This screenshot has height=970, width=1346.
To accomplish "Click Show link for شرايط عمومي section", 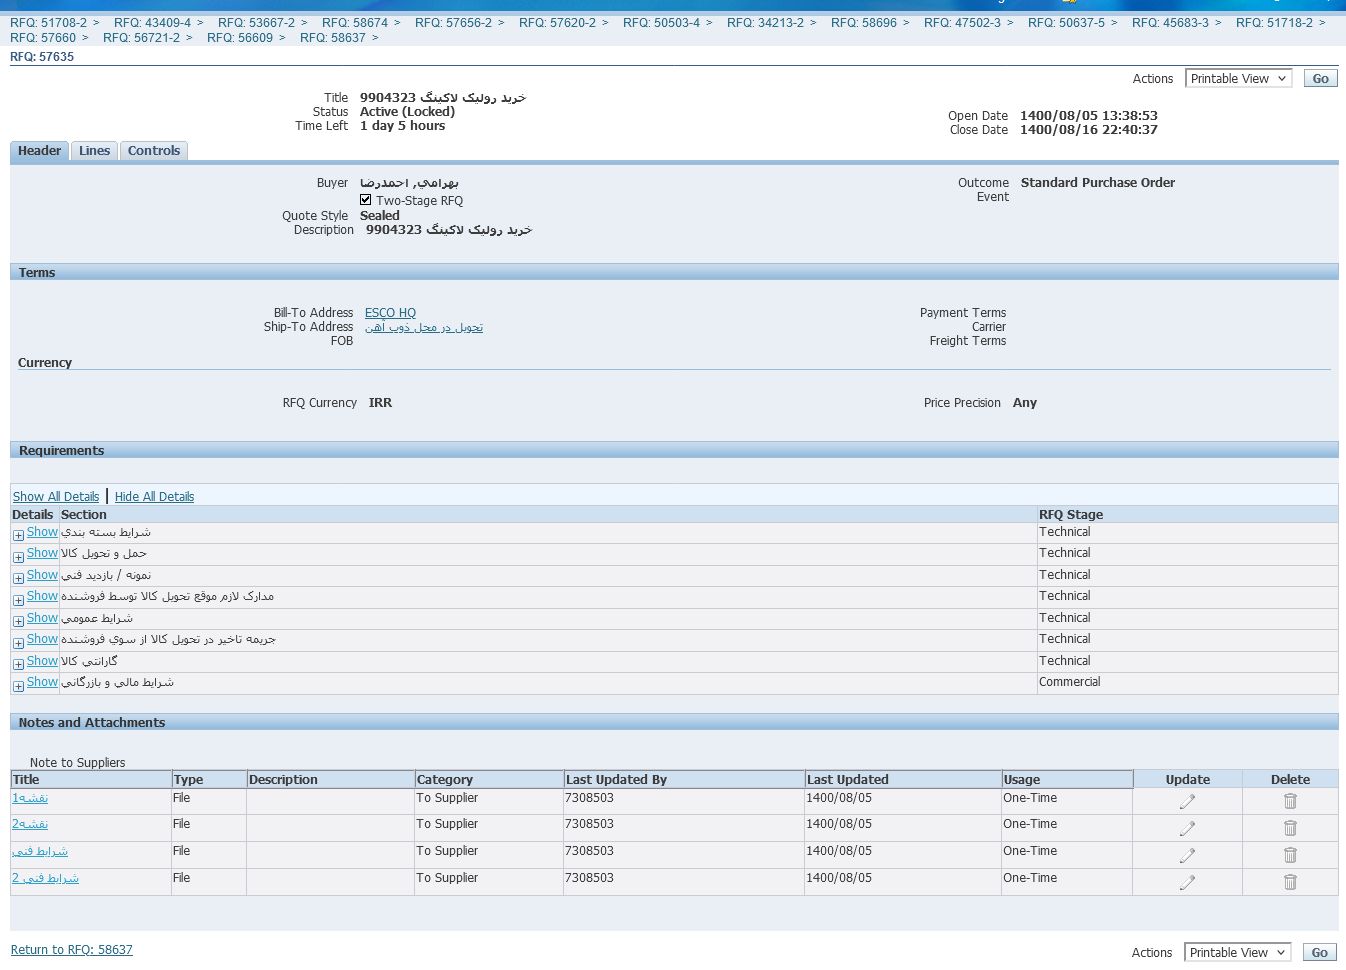I will point(42,618).
